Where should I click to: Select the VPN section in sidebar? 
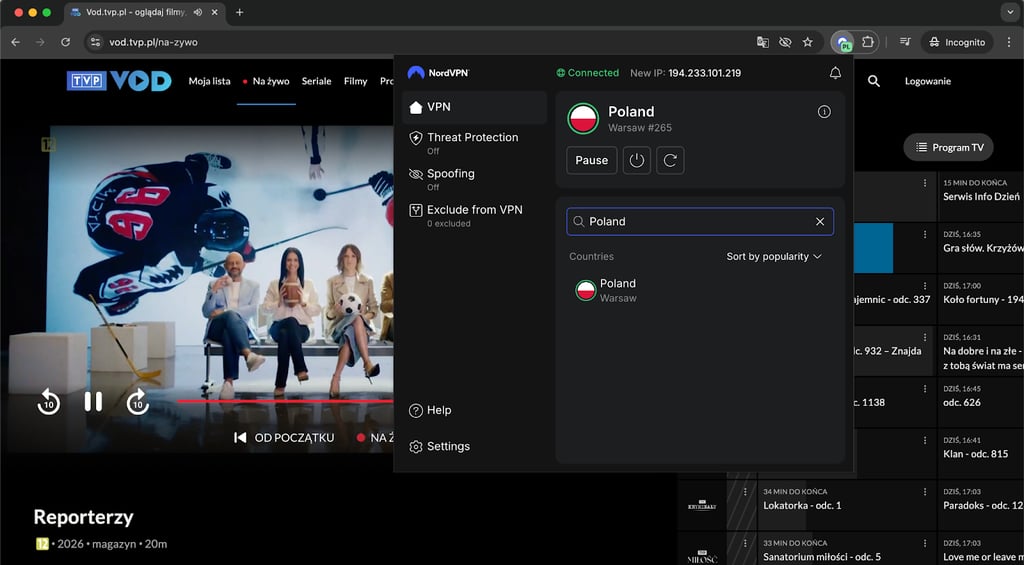[474, 108]
